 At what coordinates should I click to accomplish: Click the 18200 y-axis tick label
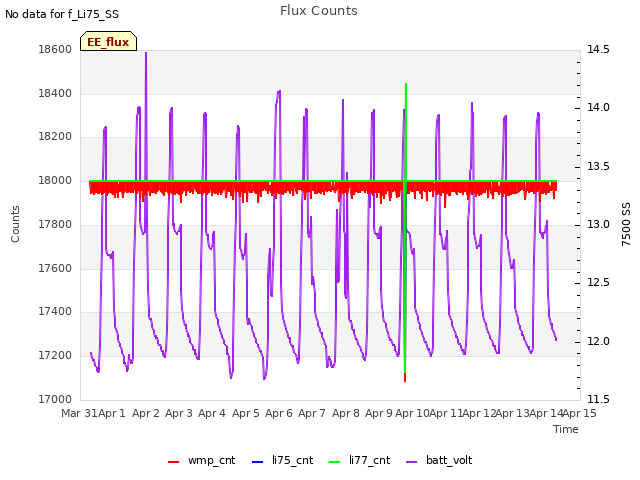click(55, 136)
